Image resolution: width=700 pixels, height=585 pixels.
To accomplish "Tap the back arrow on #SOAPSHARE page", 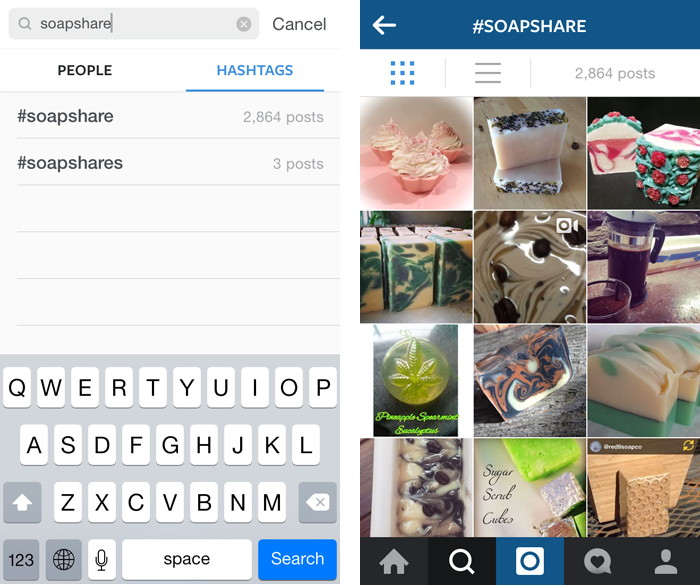I will coord(384,25).
